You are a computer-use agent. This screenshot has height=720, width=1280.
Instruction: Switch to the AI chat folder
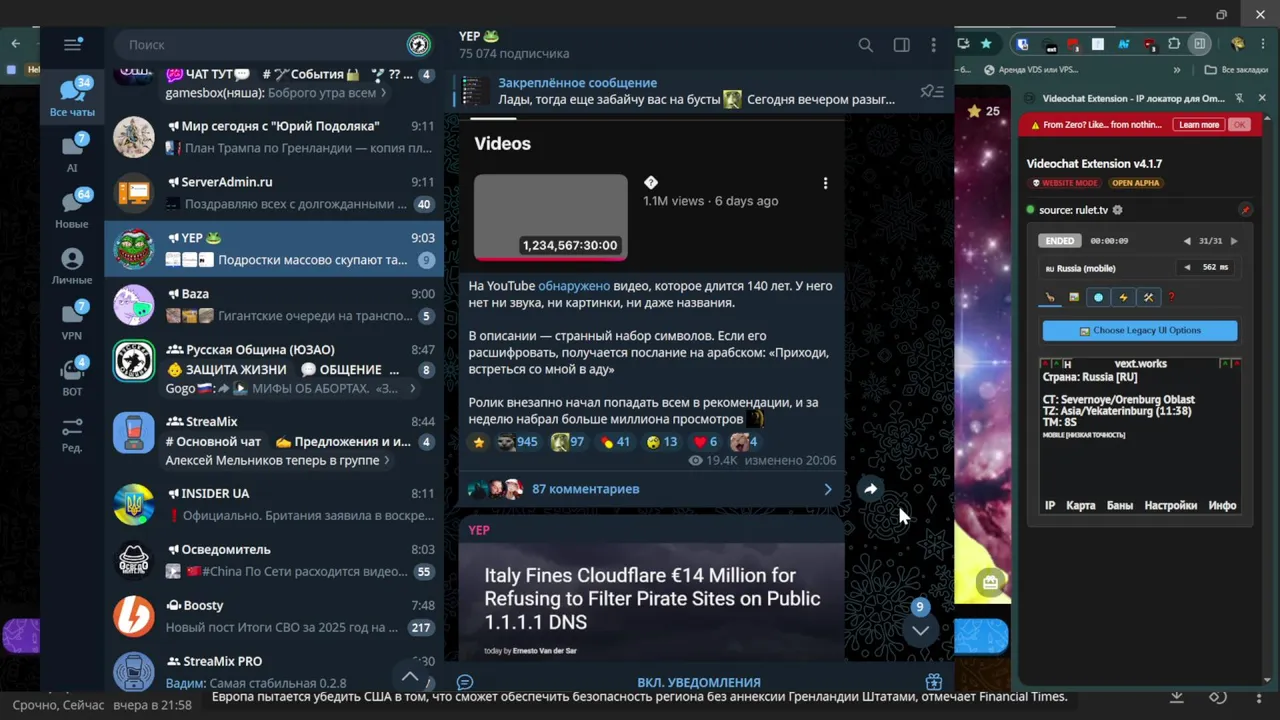click(72, 153)
